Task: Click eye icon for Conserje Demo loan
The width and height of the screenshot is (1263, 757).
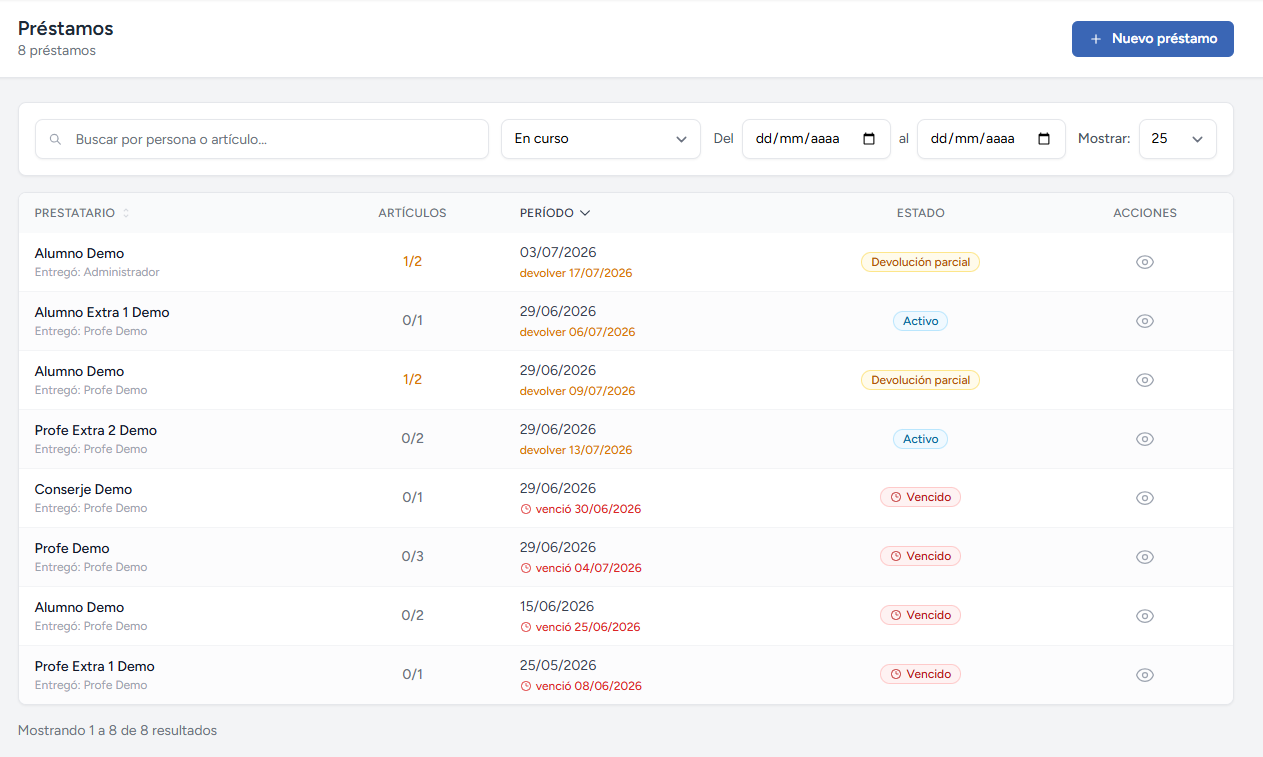Action: point(1145,498)
